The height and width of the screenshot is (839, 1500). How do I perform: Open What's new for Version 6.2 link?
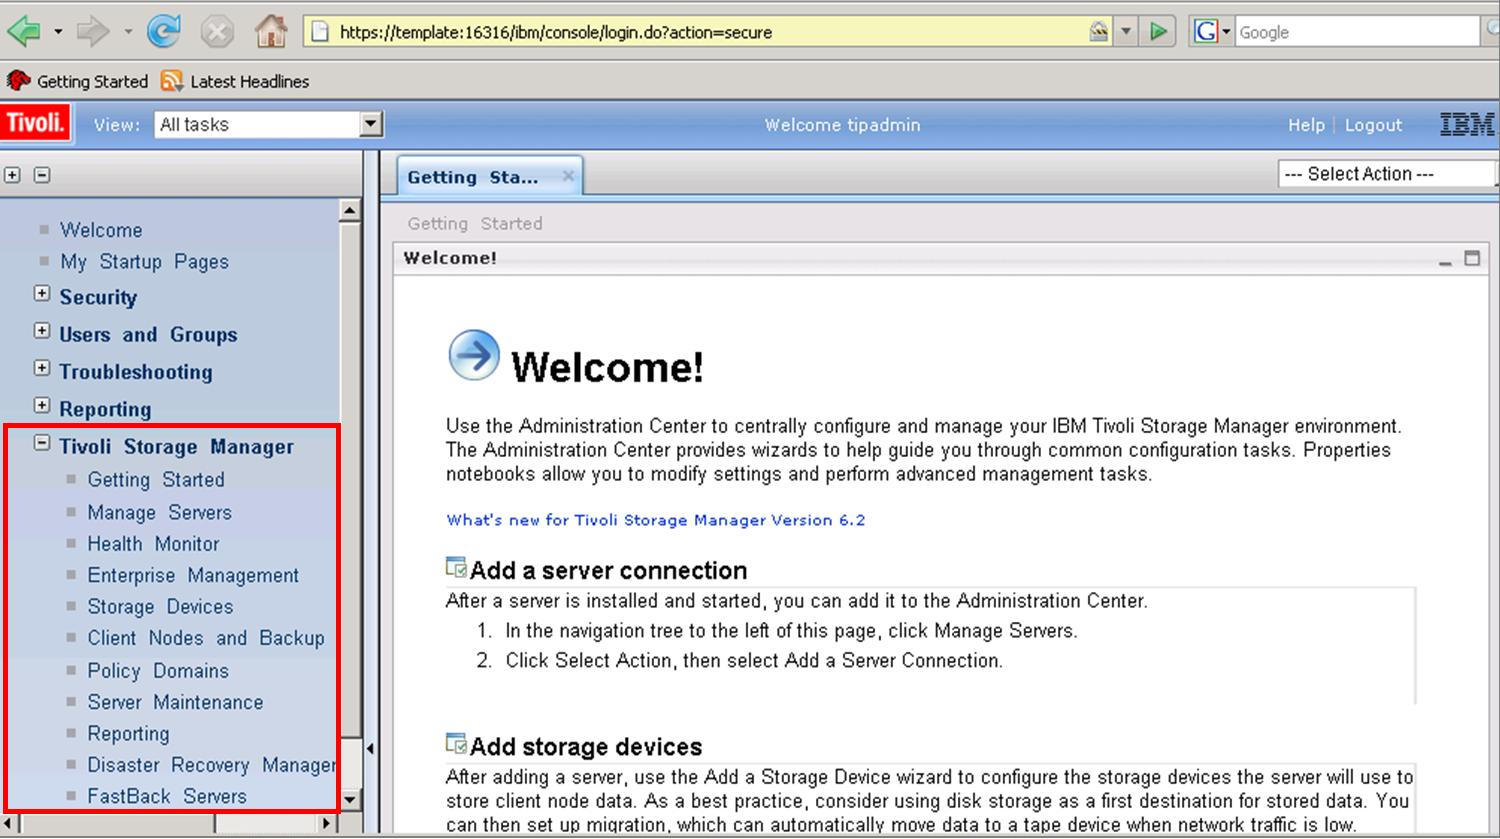tap(656, 520)
